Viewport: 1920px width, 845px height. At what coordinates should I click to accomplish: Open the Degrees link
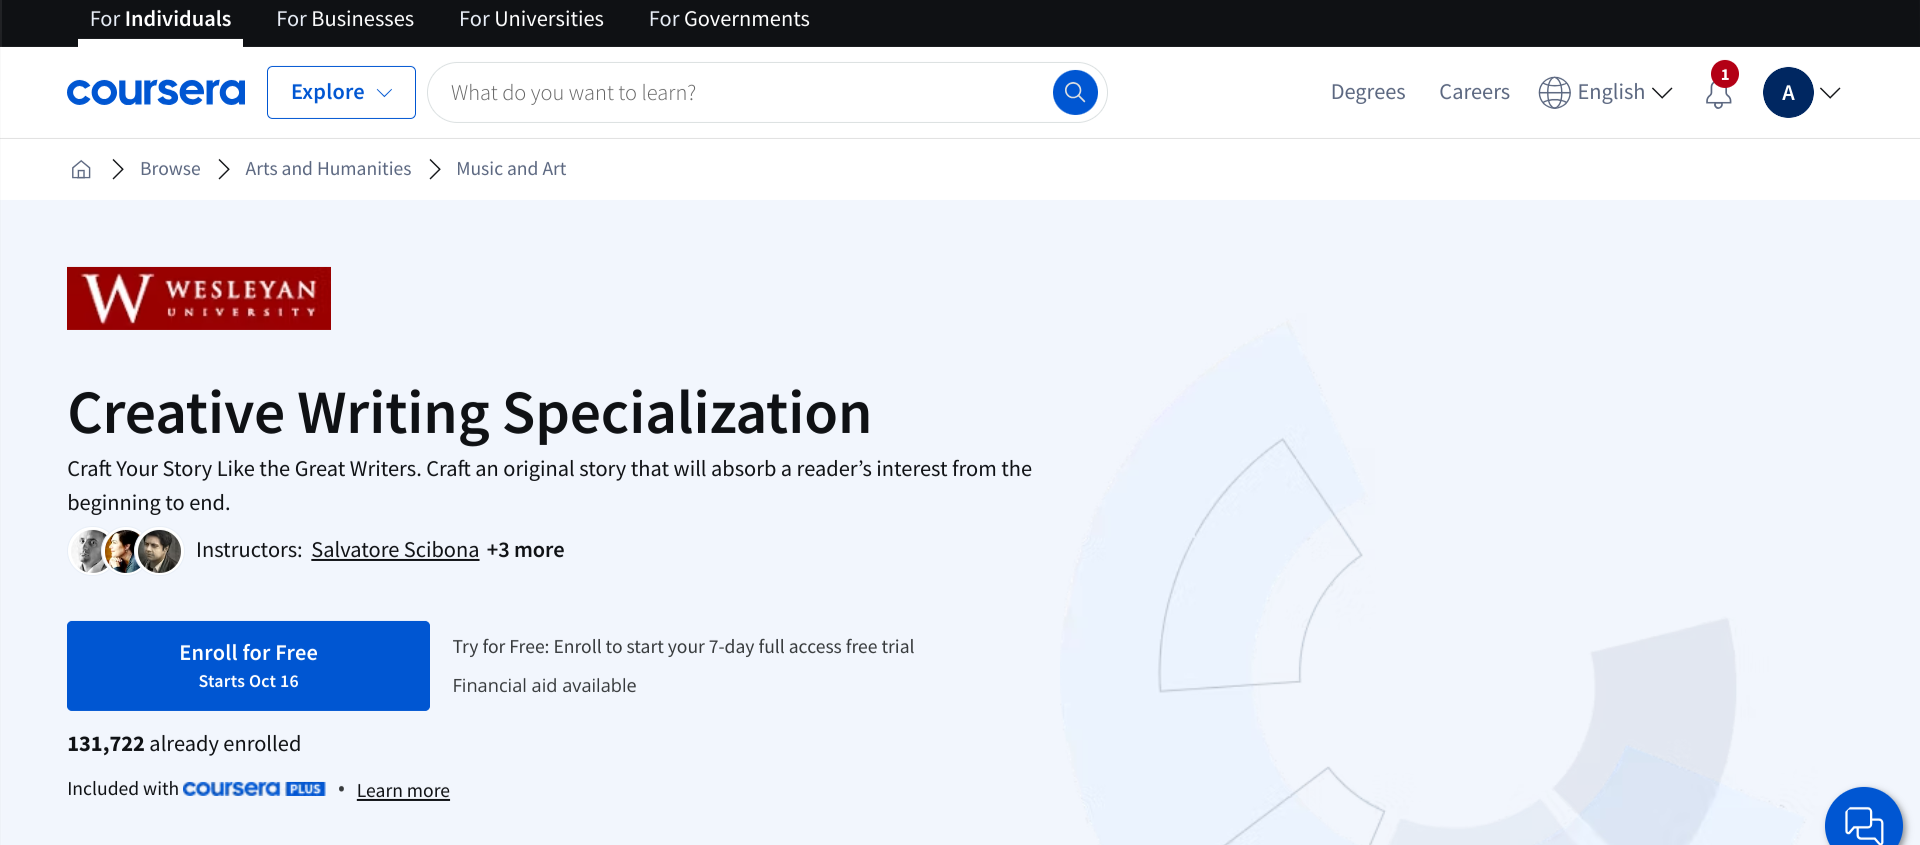(1367, 92)
